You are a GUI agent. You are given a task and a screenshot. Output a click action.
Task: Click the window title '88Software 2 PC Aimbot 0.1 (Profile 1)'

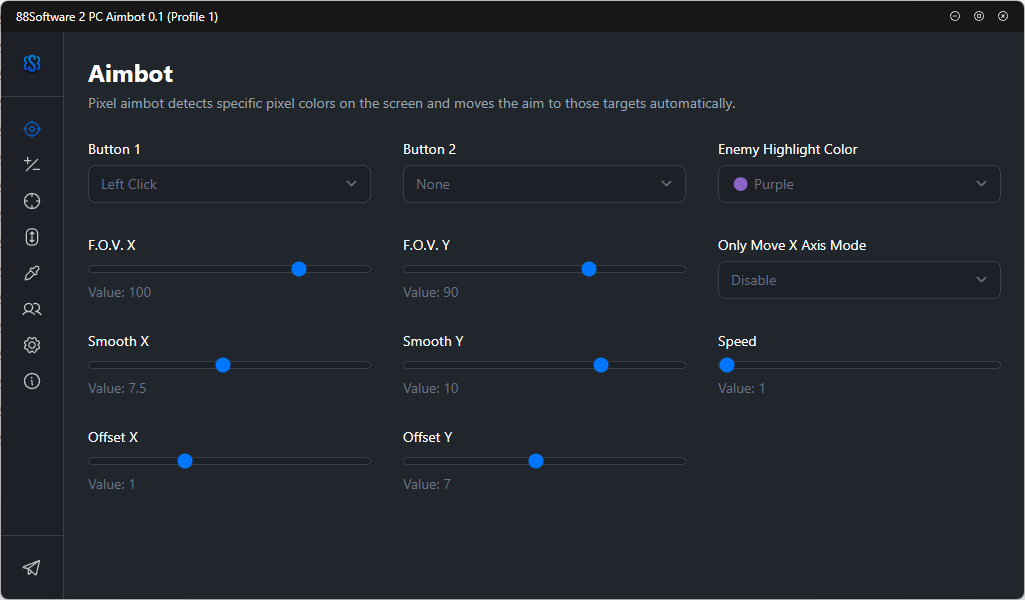[x=117, y=17]
